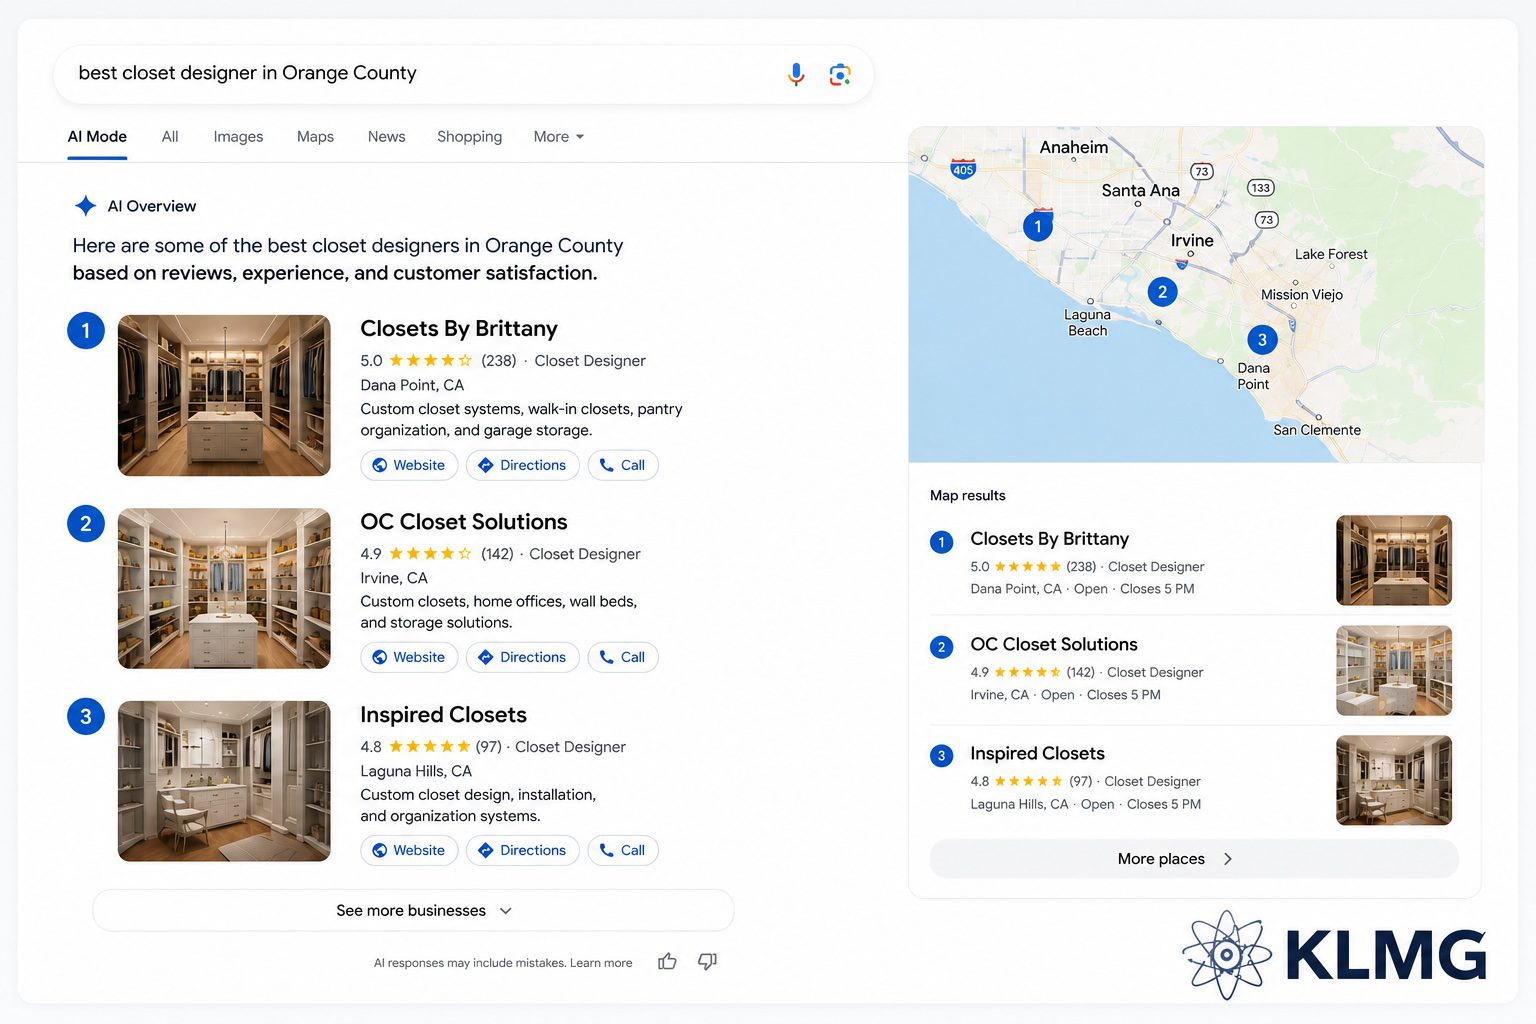Viewport: 1536px width, 1024px height.
Task: Select map pin 3 near Dana Point
Action: pyautogui.click(x=1262, y=340)
